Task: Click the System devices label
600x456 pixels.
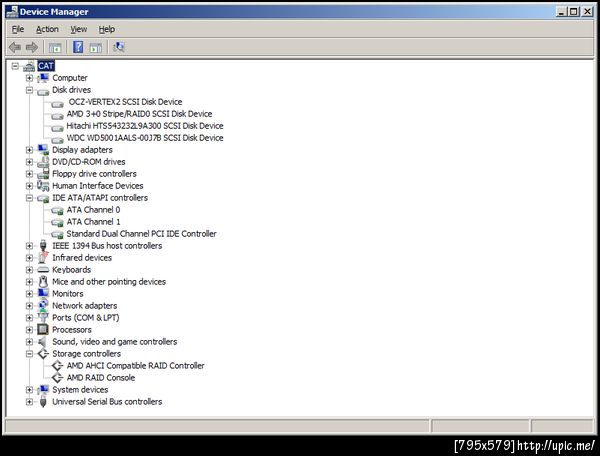Action: [x=80, y=390]
